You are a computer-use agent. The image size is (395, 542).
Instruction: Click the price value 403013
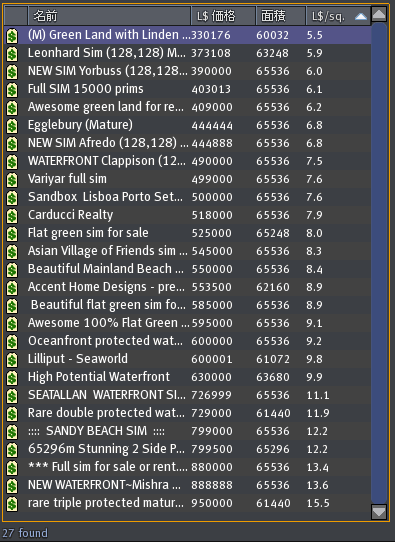(211, 89)
